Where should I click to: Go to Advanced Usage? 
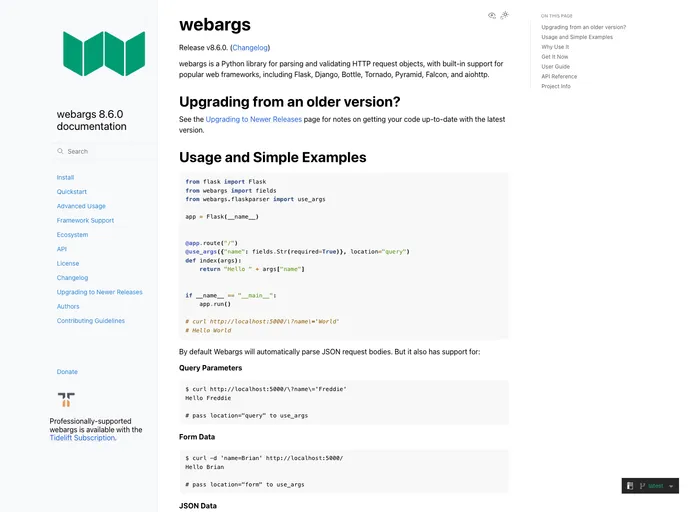81,206
